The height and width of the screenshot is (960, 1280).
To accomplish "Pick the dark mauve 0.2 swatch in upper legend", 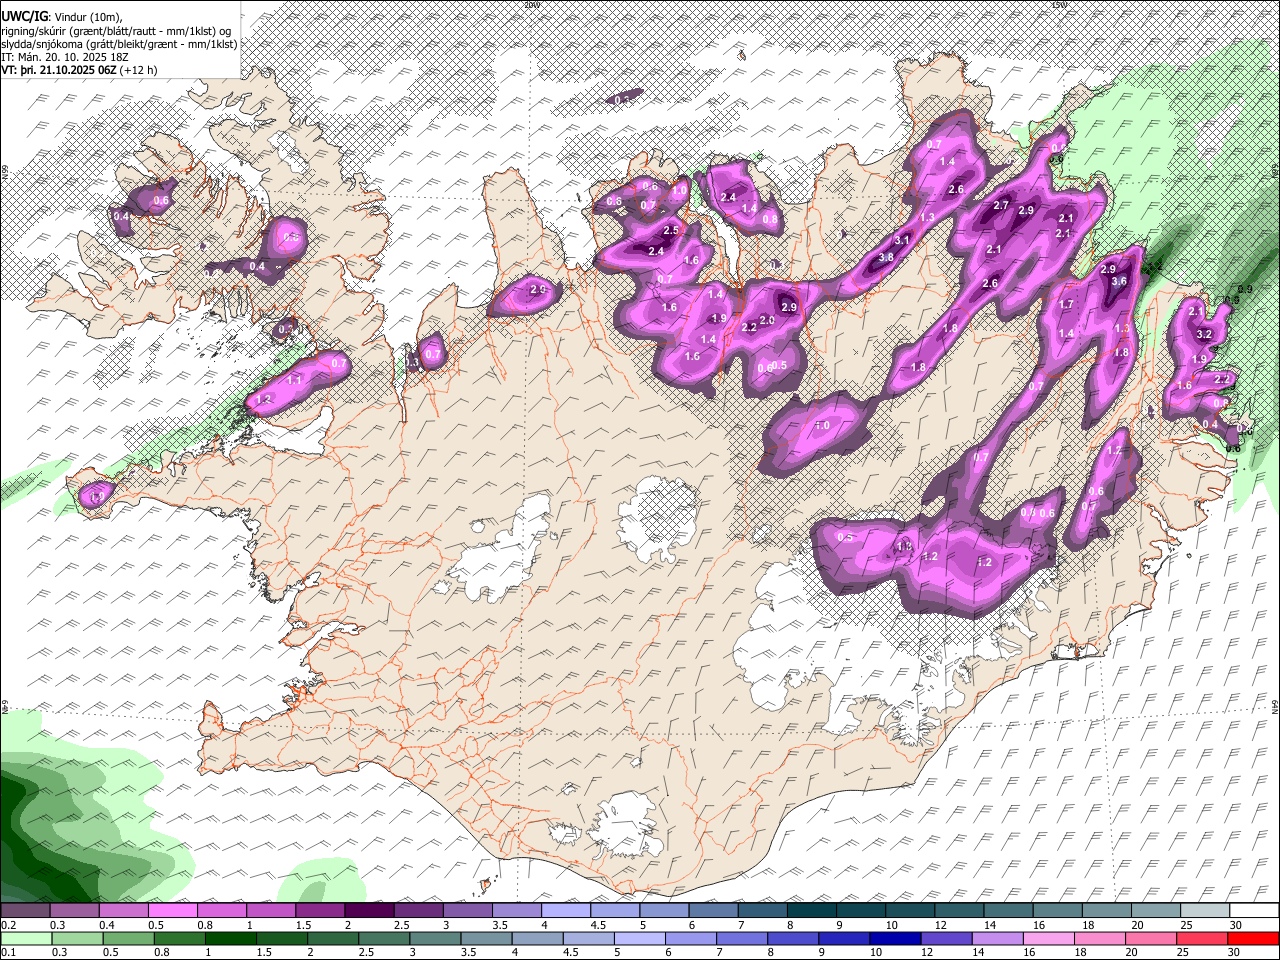I will click(x=25, y=911).
